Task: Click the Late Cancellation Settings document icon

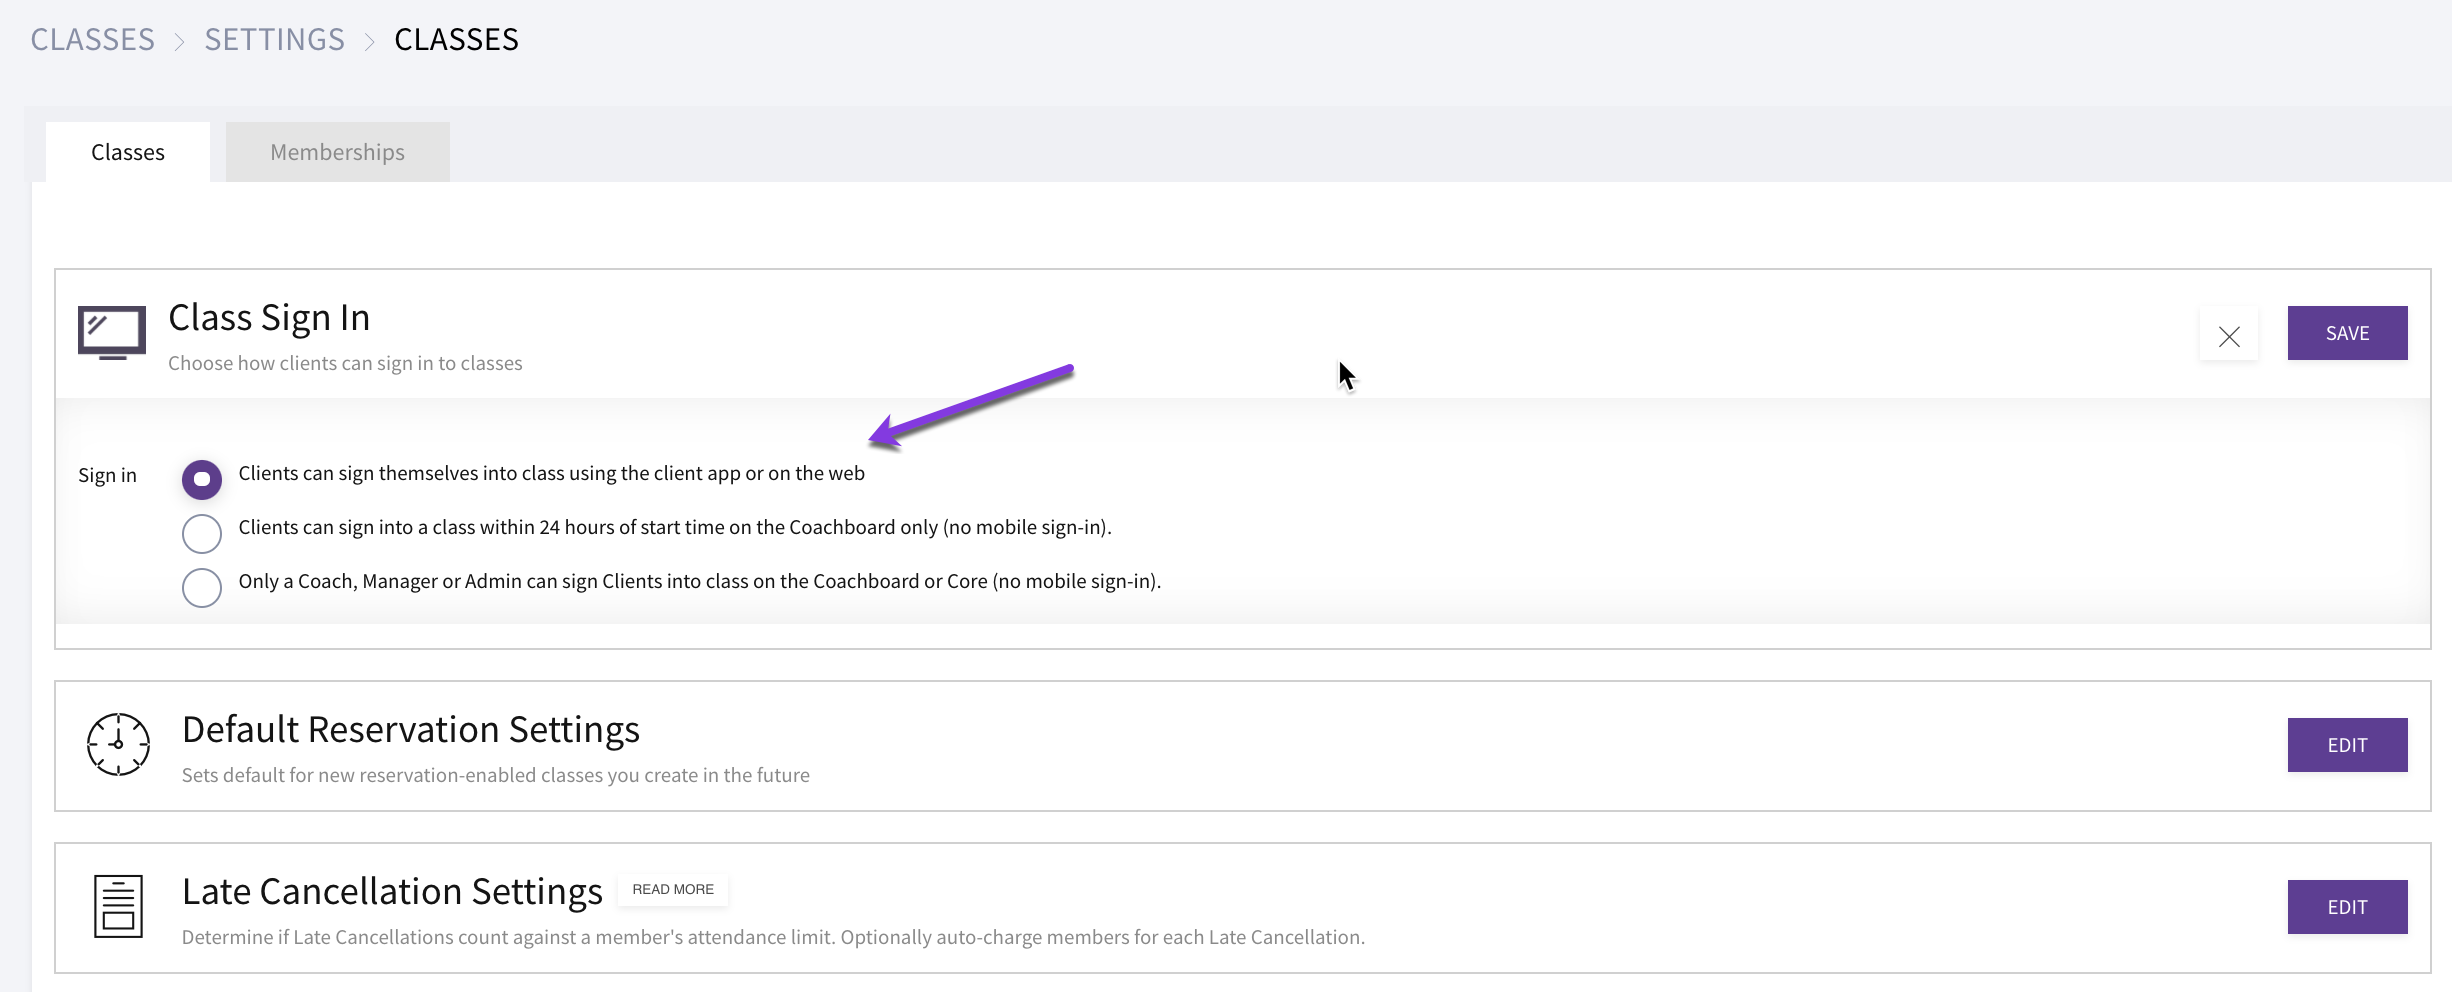Action: click(118, 906)
